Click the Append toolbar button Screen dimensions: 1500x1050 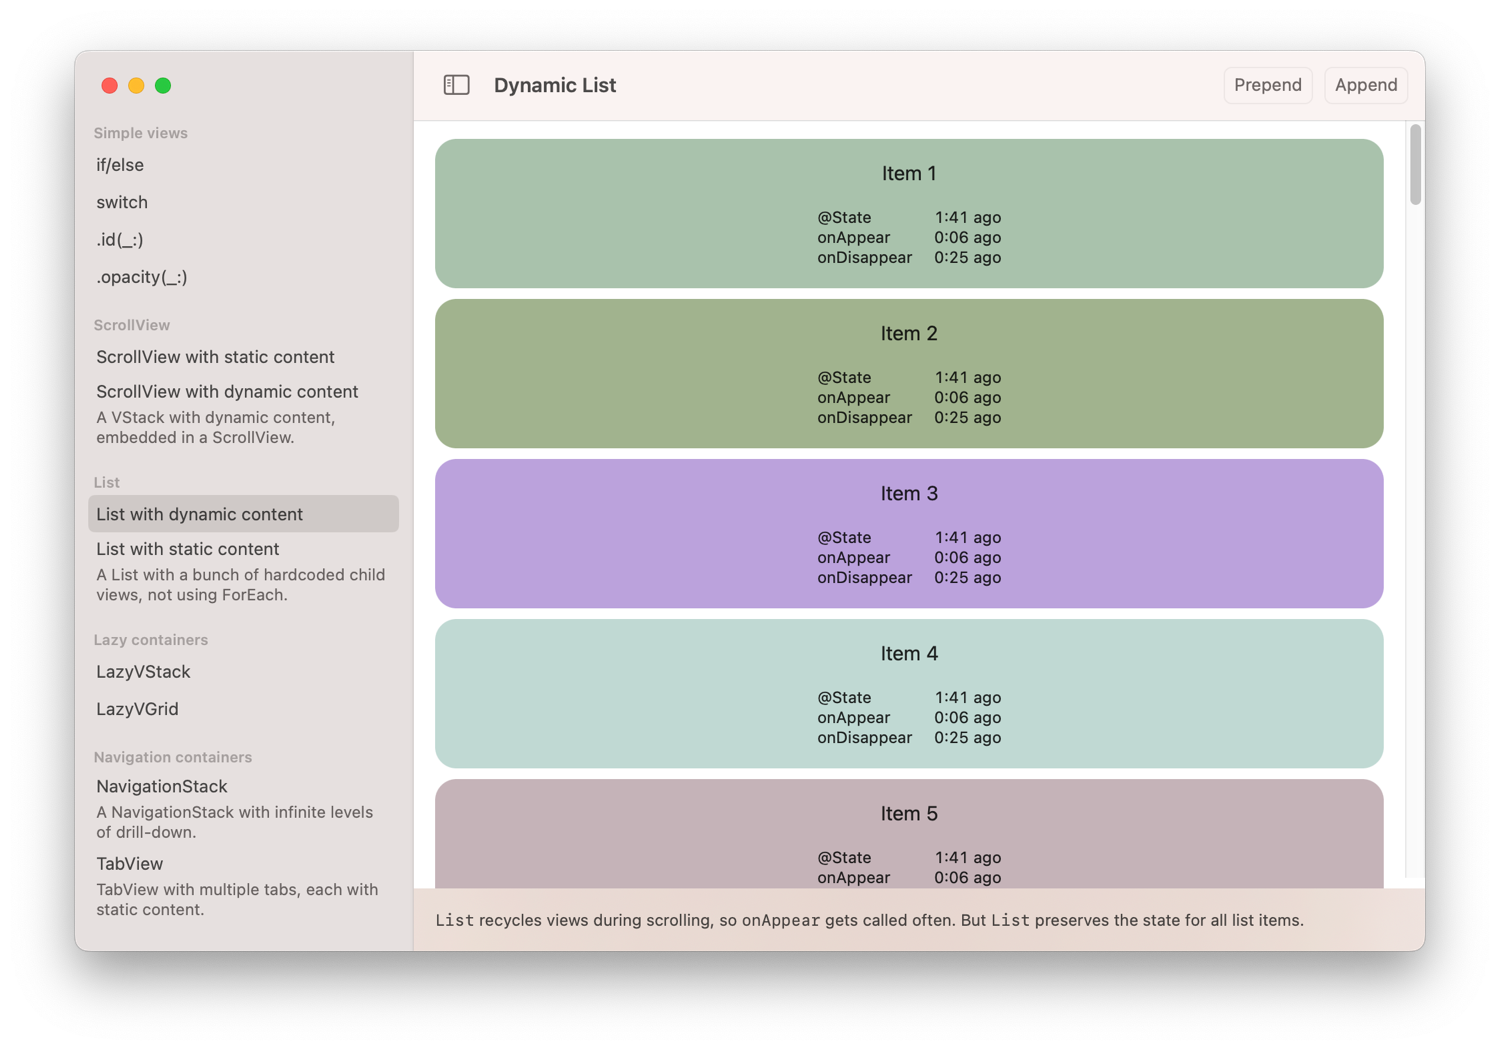point(1366,85)
